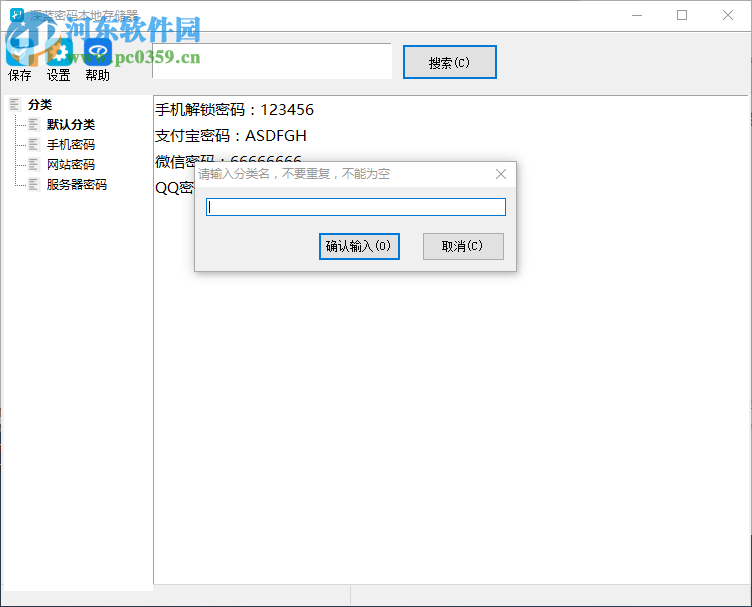The image size is (752, 607).
Task: Click the 搜索(C) search button
Action: click(449, 62)
